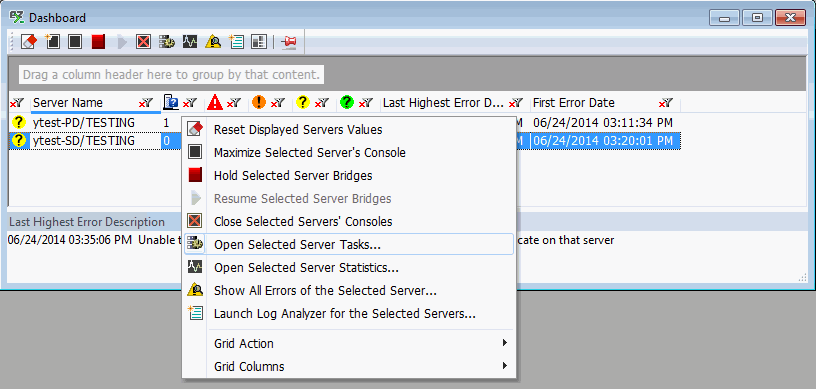816x389 pixels.
Task: Click the red Hold Bridges toolbar icon
Action: pos(98,42)
